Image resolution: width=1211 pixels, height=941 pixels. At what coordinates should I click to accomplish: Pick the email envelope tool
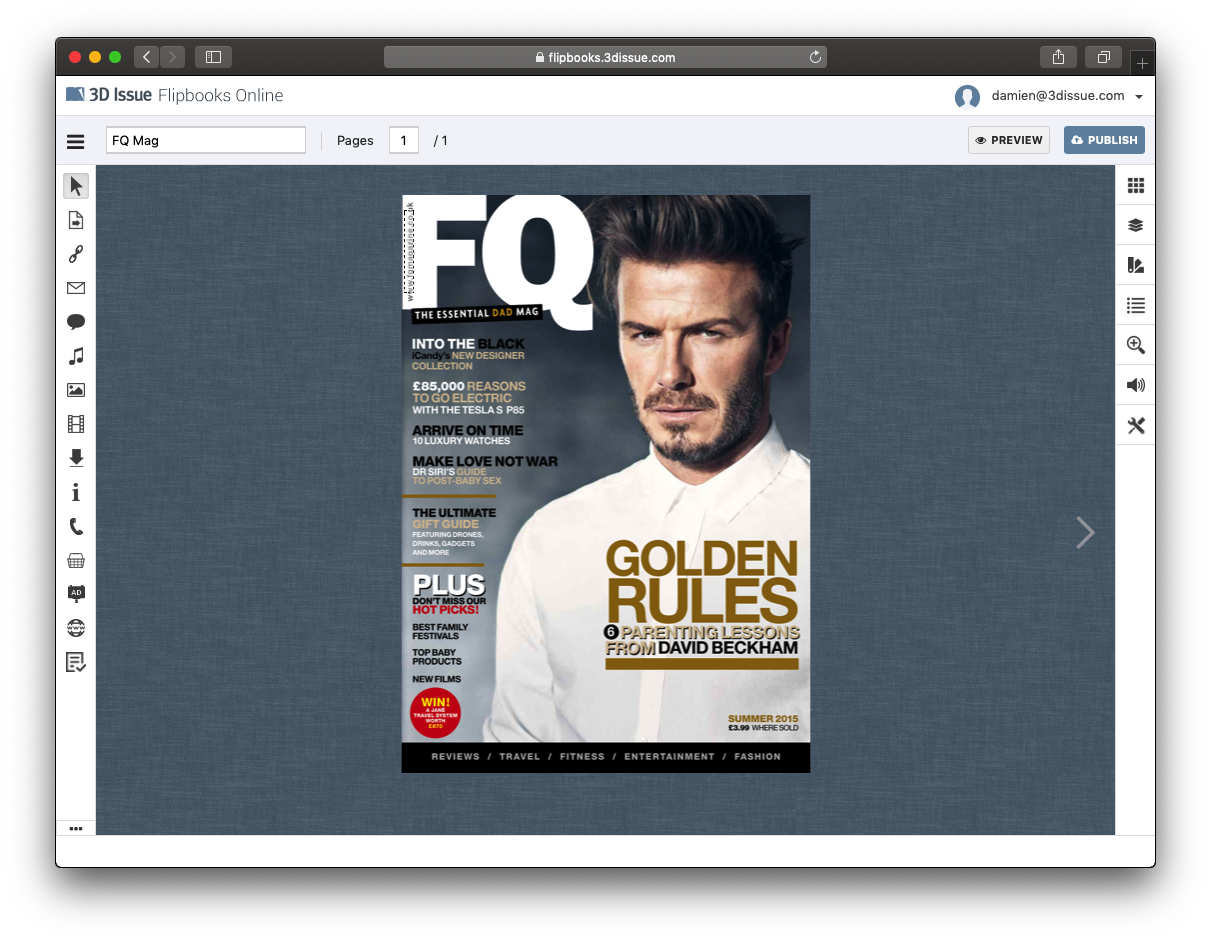(76, 288)
